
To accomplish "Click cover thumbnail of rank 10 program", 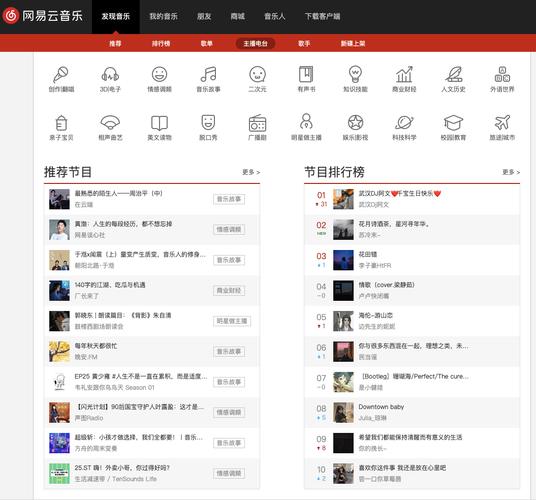I will tap(343, 473).
